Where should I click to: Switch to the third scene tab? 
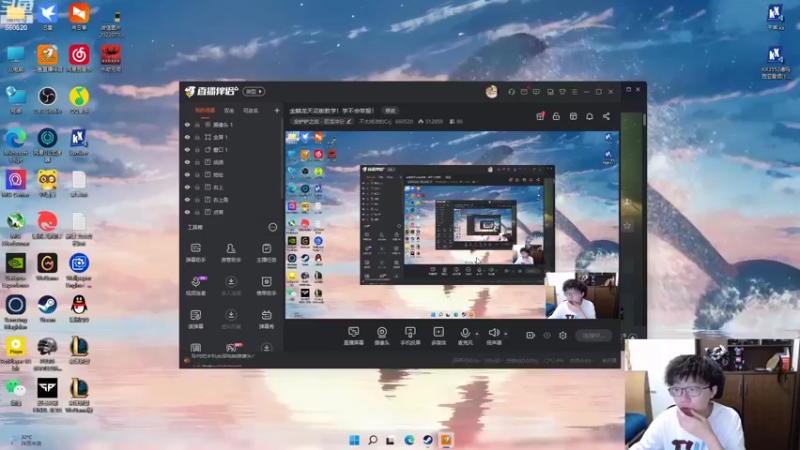(x=251, y=110)
